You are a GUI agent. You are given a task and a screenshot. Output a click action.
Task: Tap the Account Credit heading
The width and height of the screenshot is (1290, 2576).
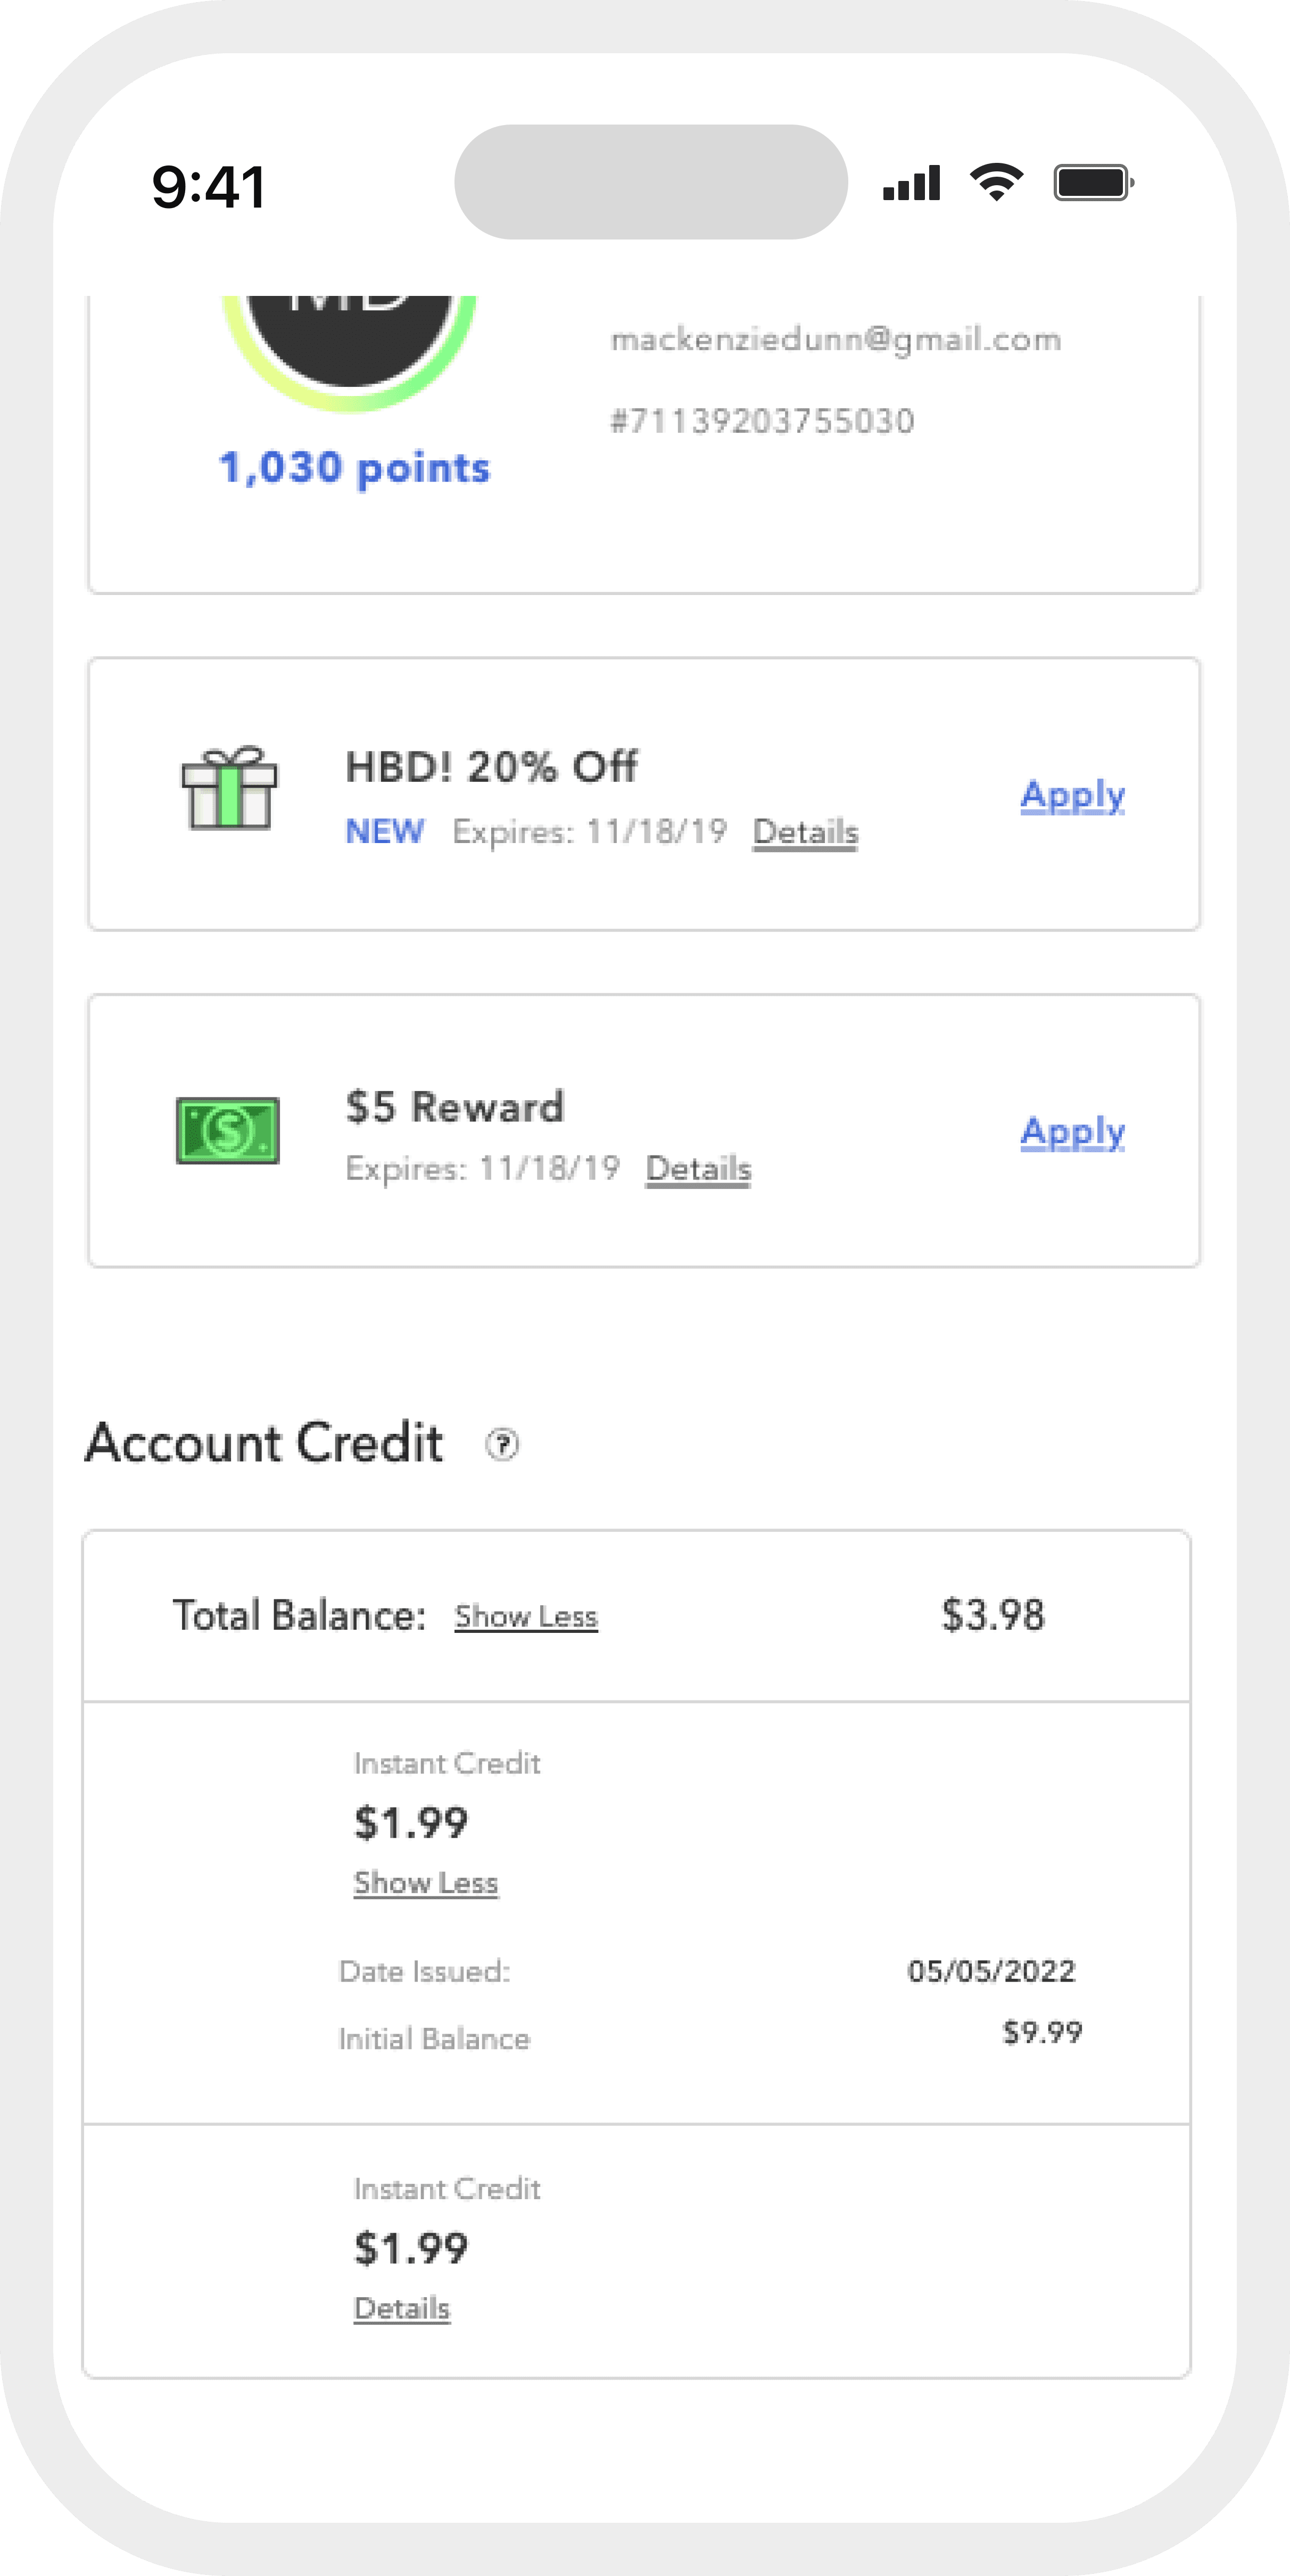(x=264, y=1443)
